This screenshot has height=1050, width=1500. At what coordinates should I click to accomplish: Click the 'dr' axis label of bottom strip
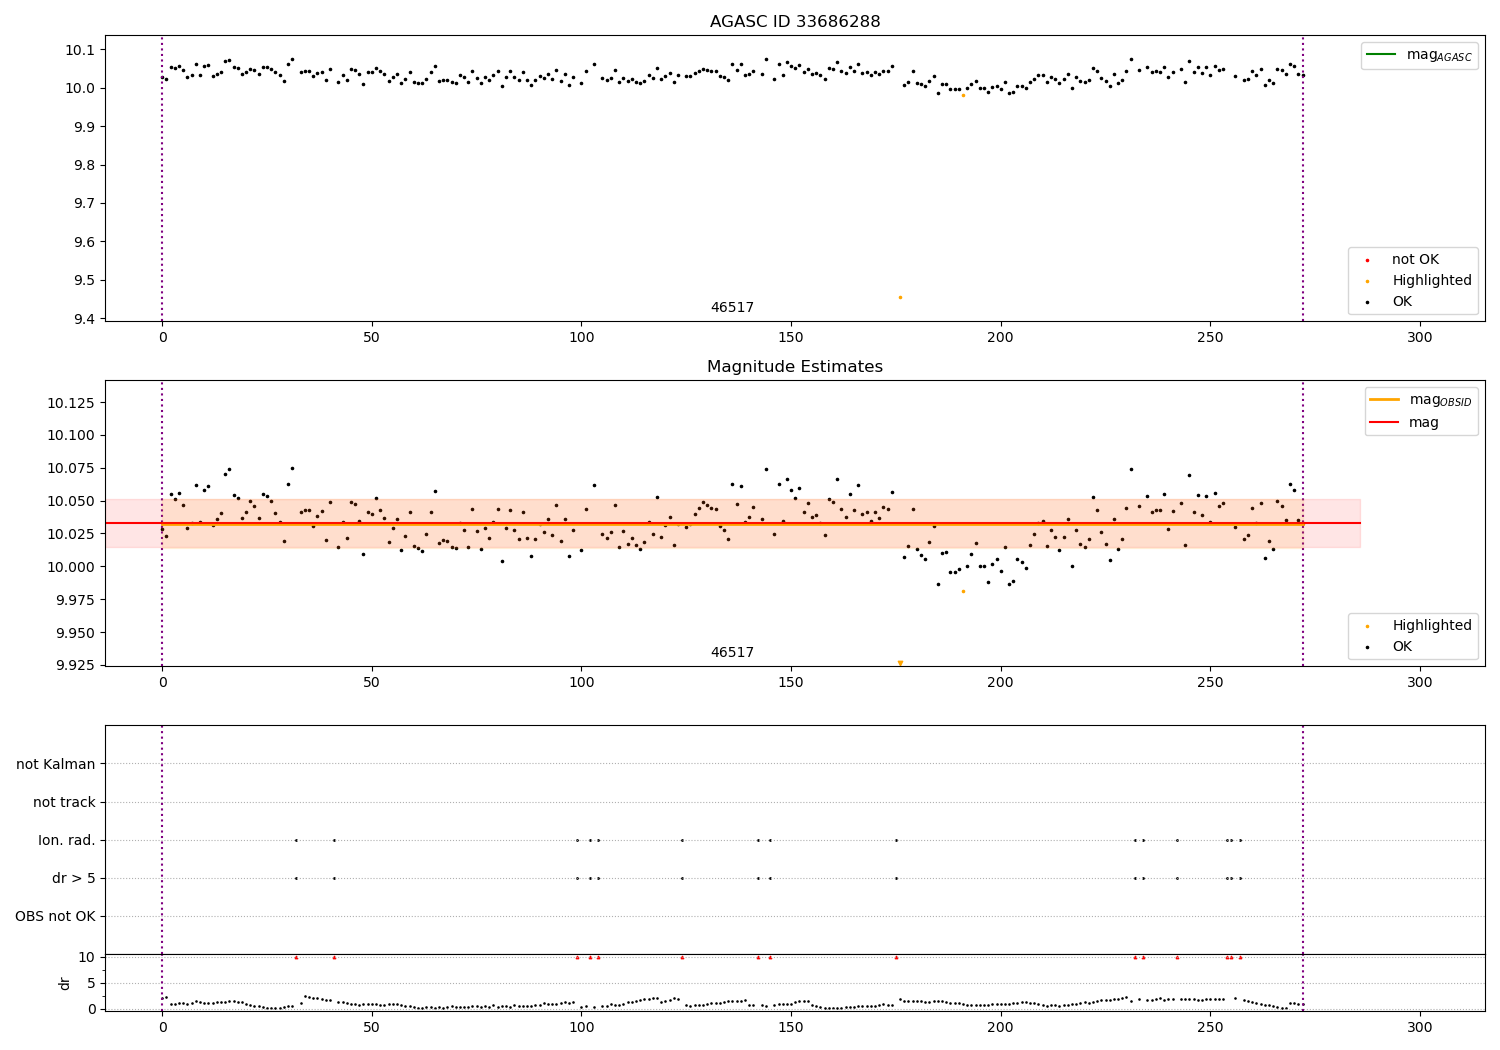[65, 983]
